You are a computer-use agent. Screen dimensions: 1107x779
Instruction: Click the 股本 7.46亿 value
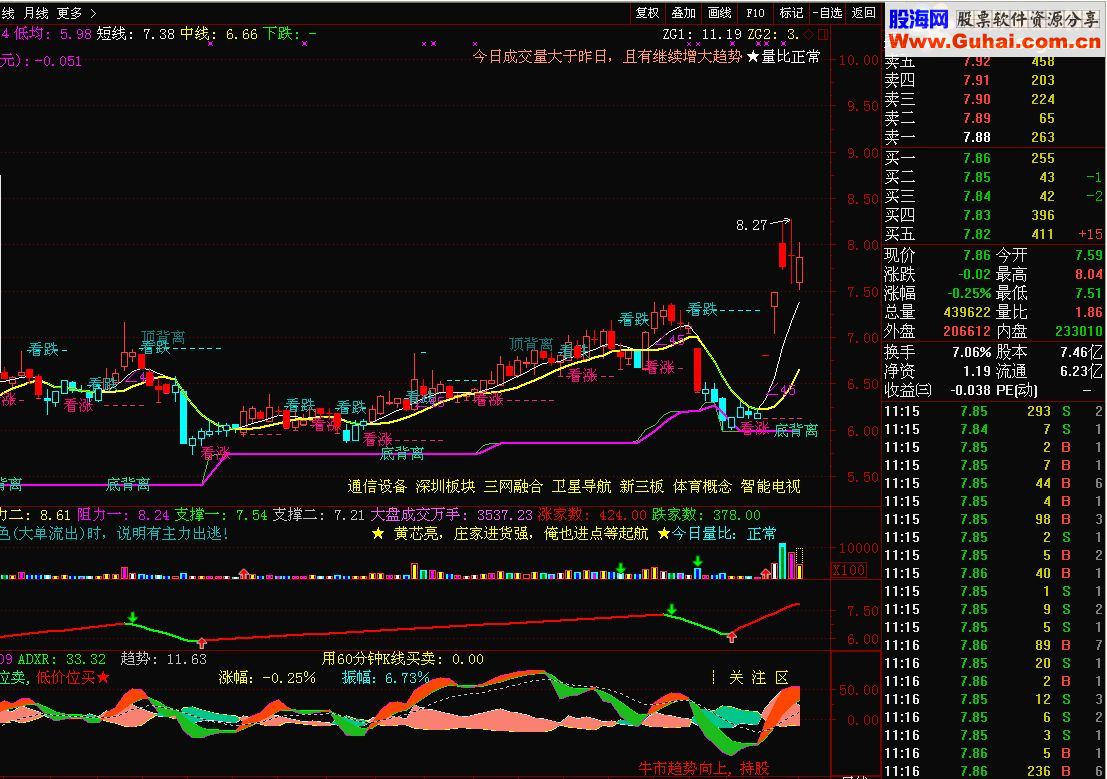coord(1082,352)
